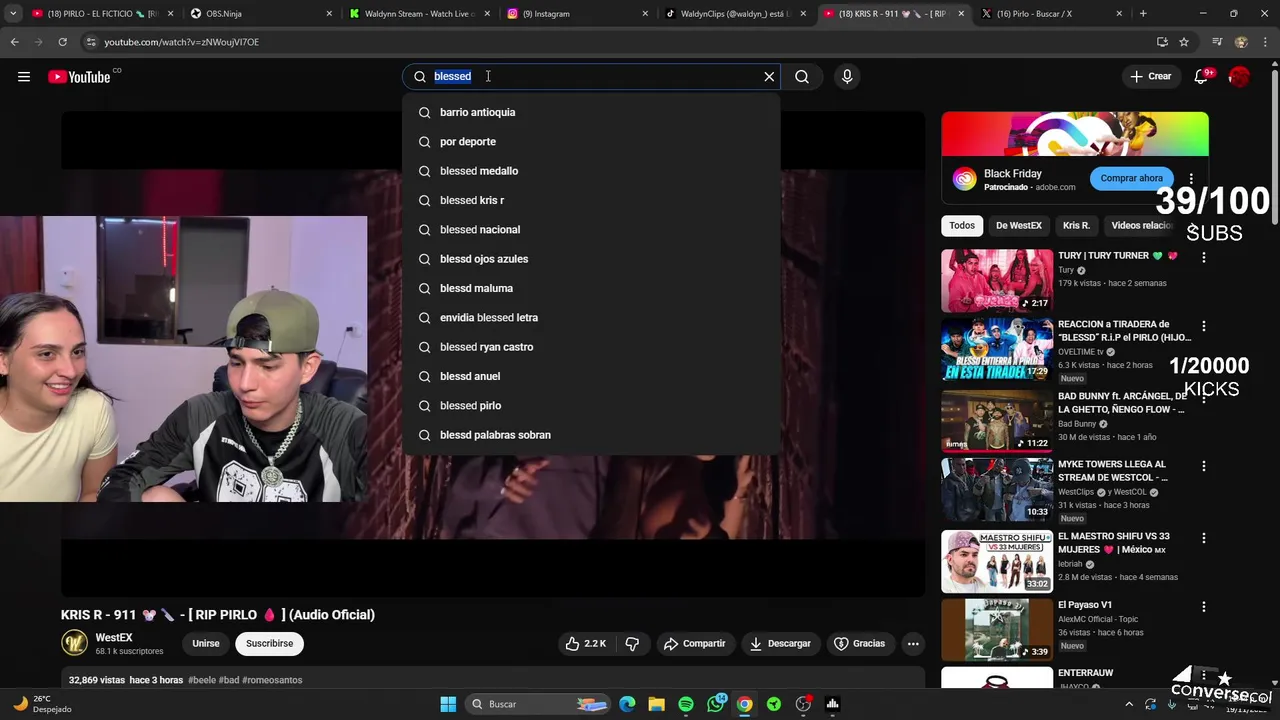Choose suggestion 'blessed pirlo'
1280x720 pixels.
point(591,406)
